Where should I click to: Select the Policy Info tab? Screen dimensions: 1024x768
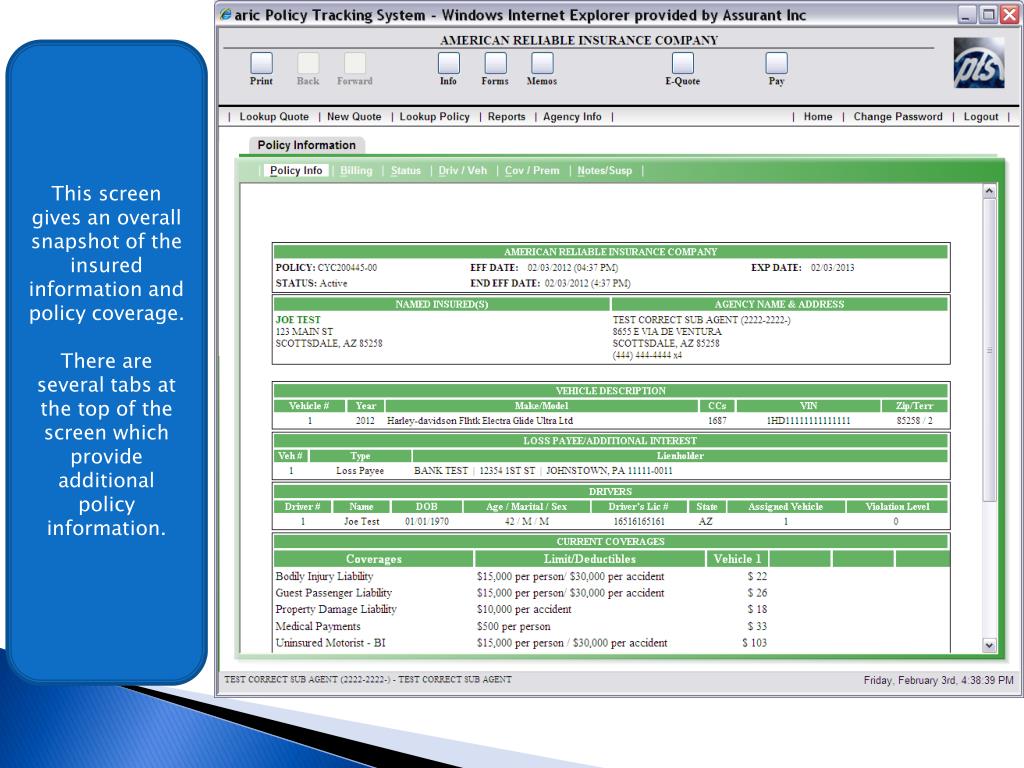296,170
